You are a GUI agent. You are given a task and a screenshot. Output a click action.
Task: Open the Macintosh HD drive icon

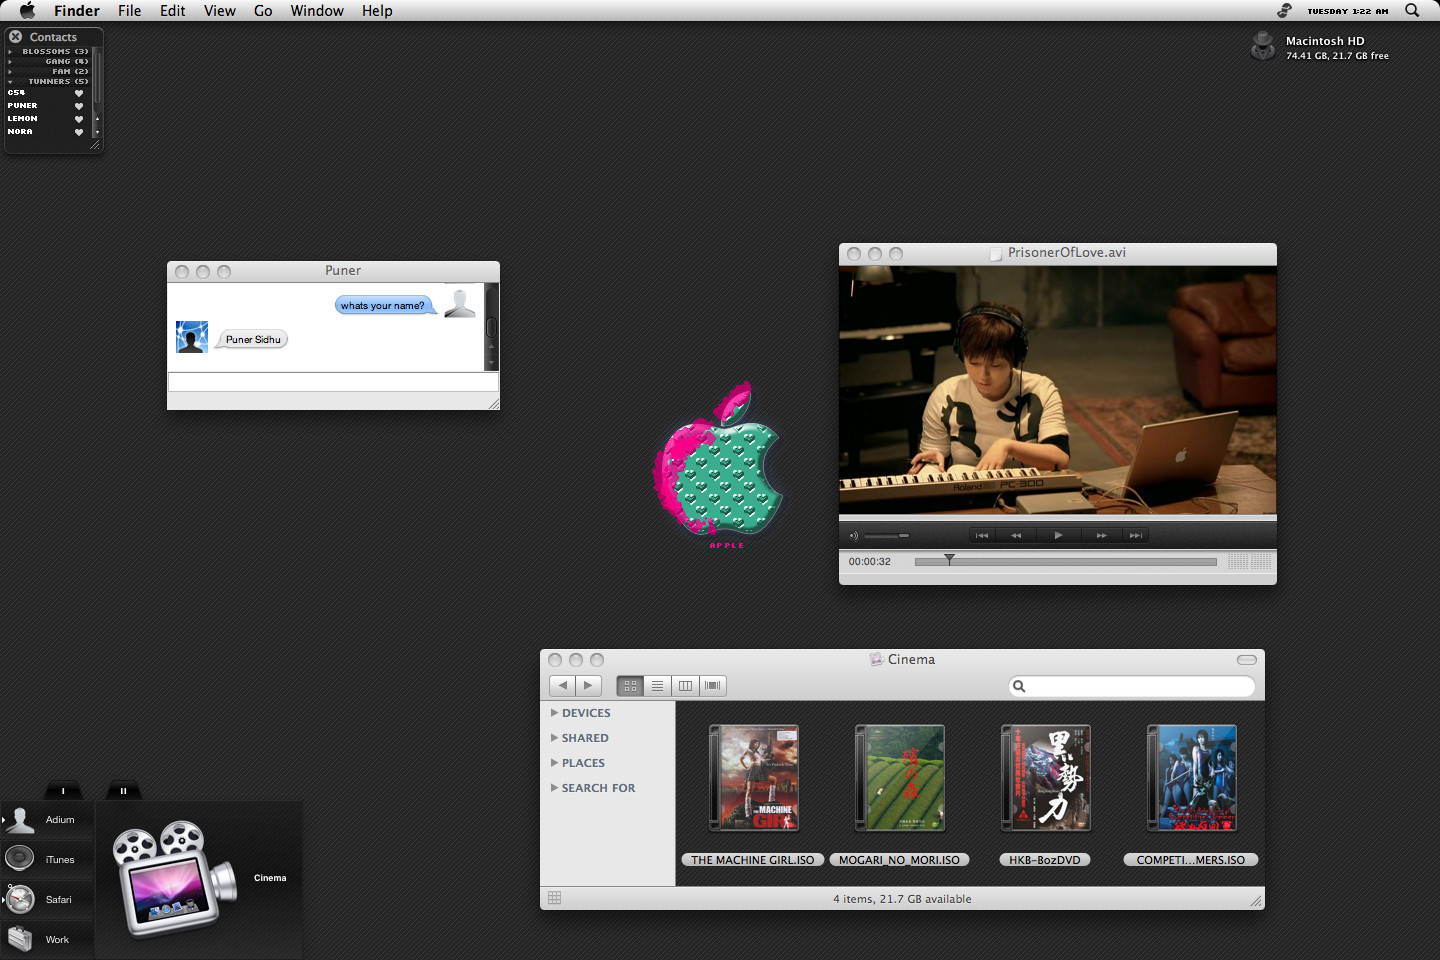pyautogui.click(x=1263, y=46)
